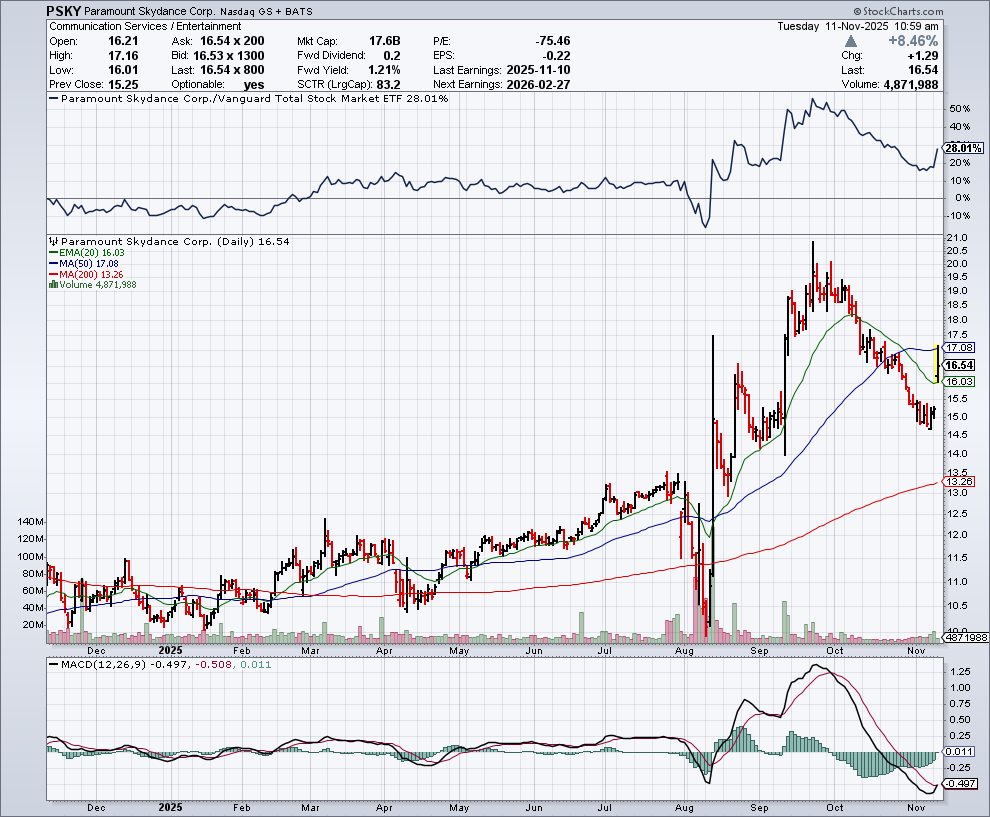The image size is (990, 817).
Task: Click the 16.03 EMA tag on the price axis
Action: pyautogui.click(x=958, y=382)
